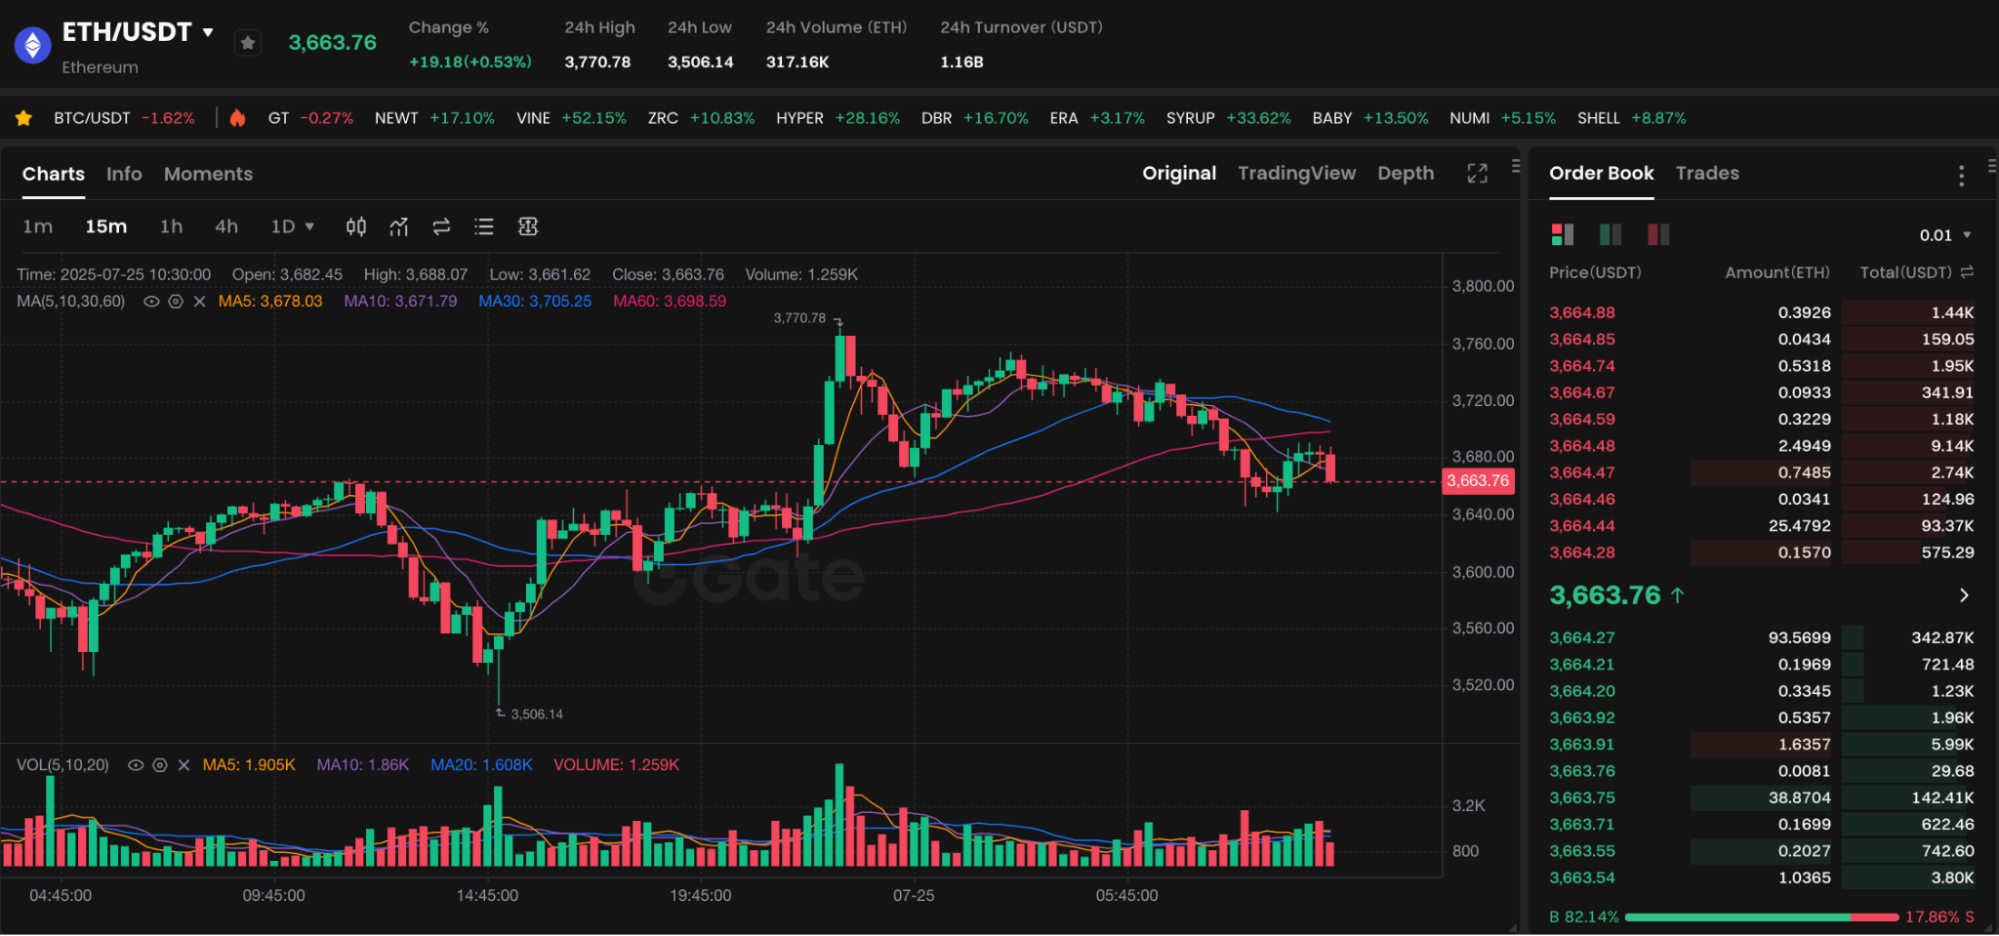Switch to the Charts tab
The height and width of the screenshot is (936, 1999).
point(53,174)
